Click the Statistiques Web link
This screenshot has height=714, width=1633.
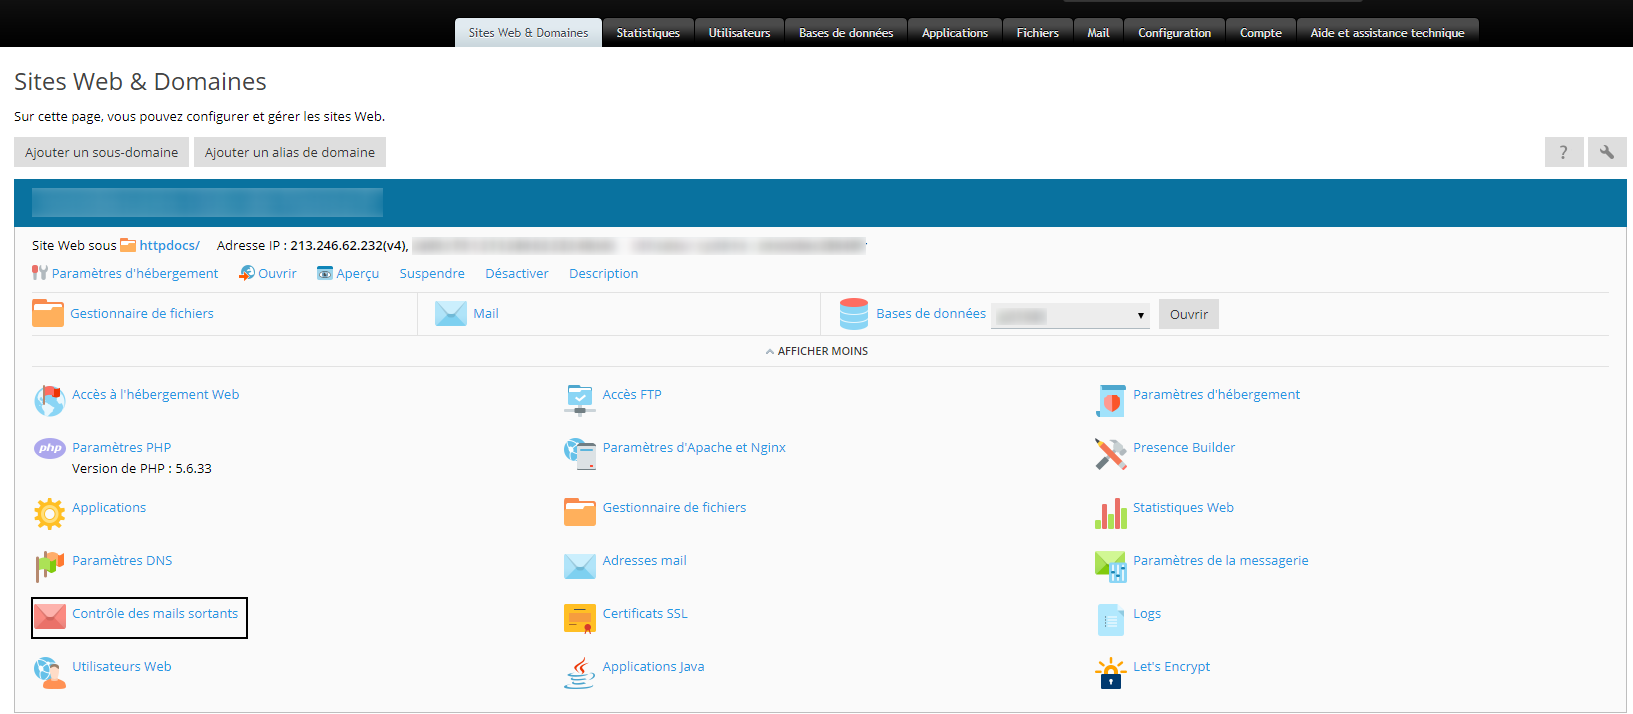click(1183, 507)
